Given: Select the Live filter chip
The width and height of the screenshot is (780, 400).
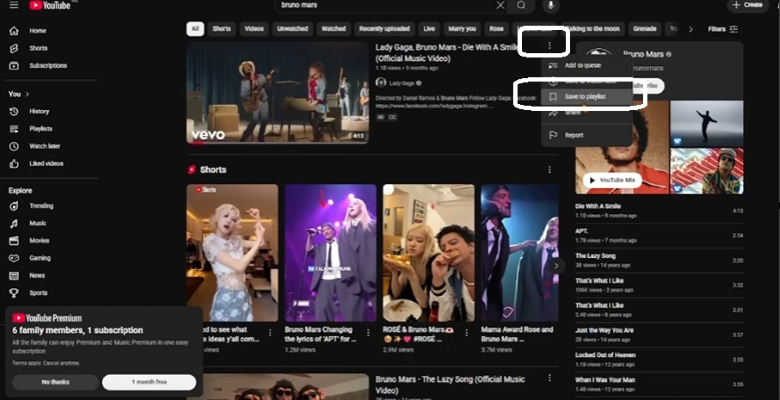Looking at the screenshot, I should click(429, 29).
